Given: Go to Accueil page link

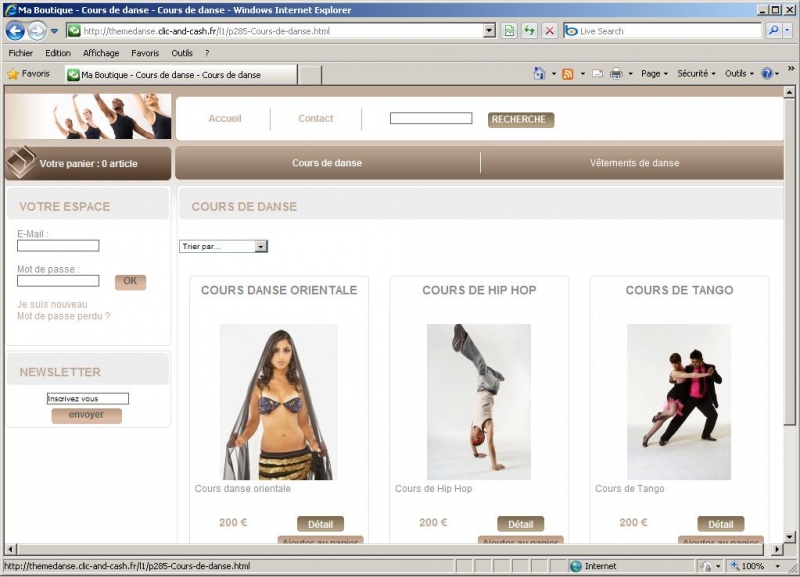Looking at the screenshot, I should pyautogui.click(x=224, y=118).
